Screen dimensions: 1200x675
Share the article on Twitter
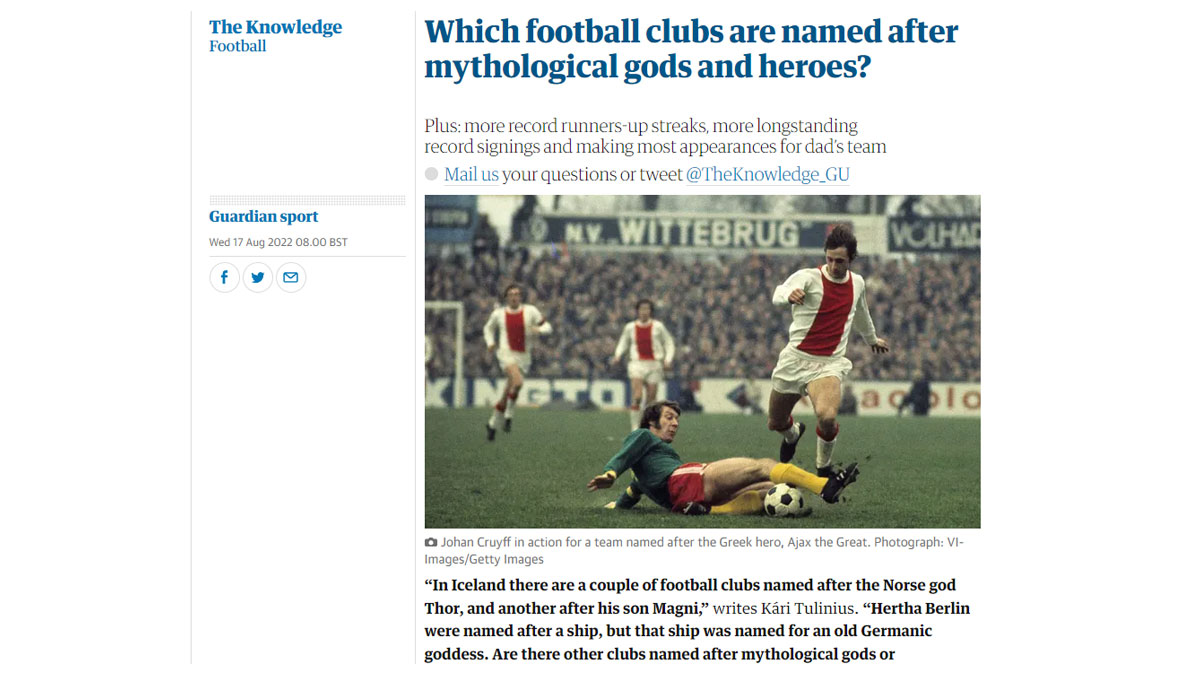click(257, 277)
